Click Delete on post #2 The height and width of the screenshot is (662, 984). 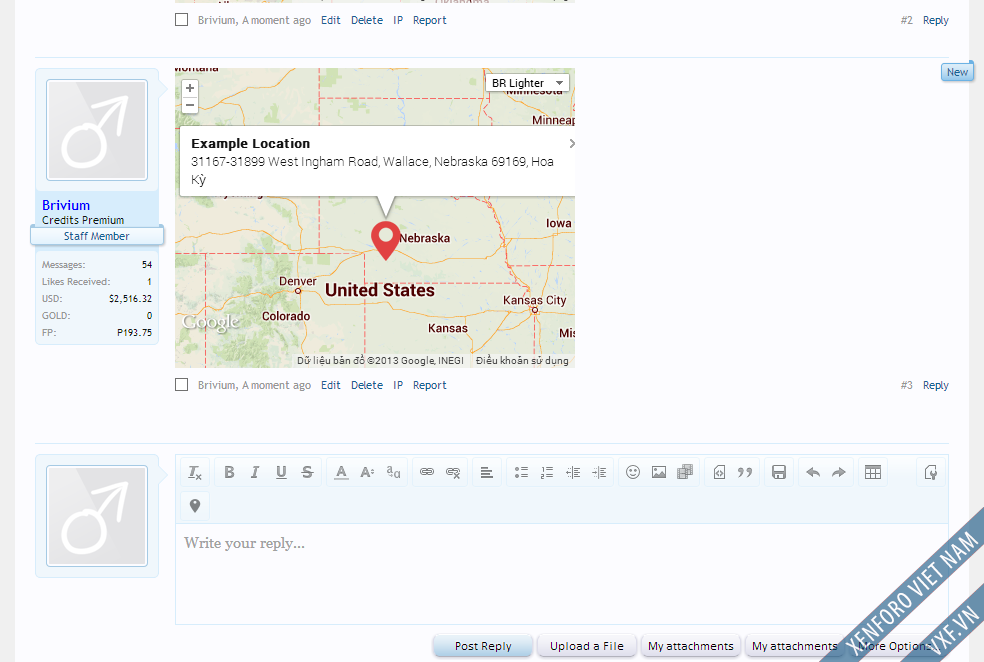click(366, 20)
